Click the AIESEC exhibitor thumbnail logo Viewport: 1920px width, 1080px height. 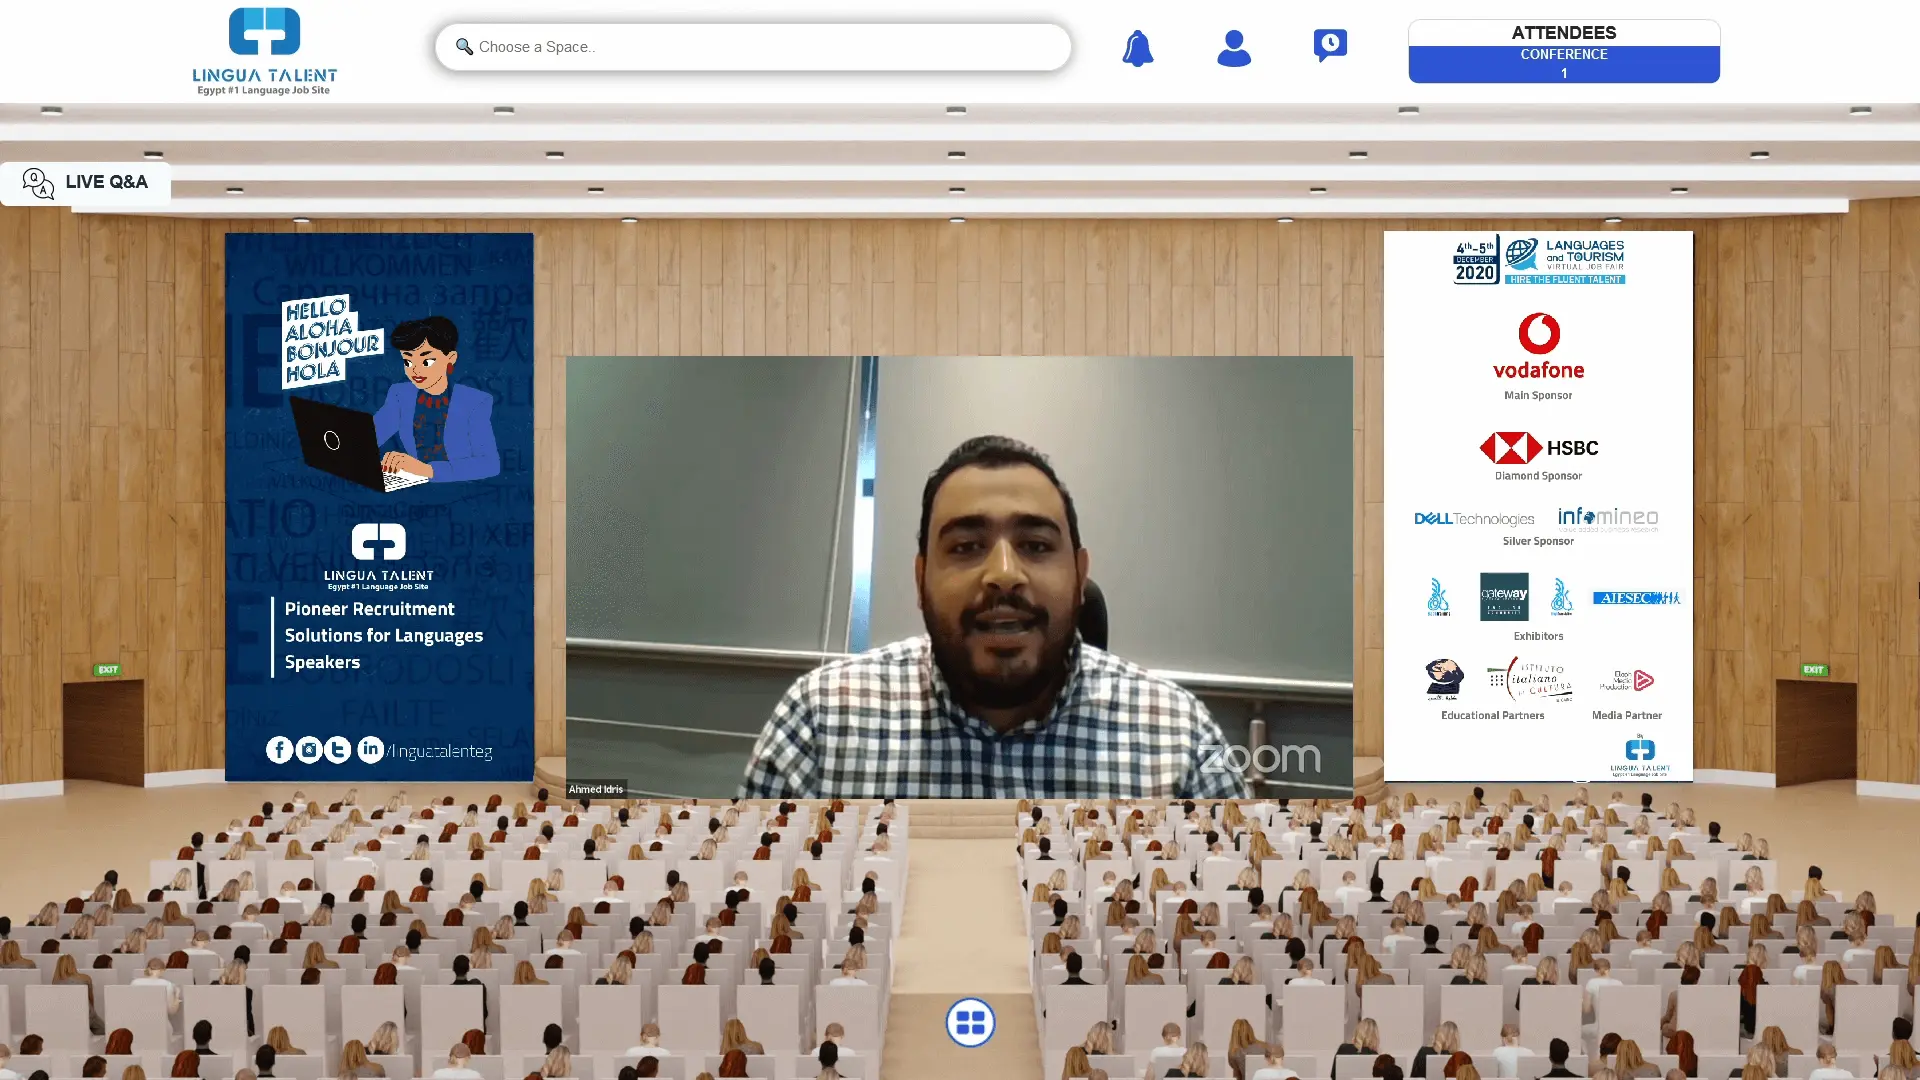coord(1636,596)
